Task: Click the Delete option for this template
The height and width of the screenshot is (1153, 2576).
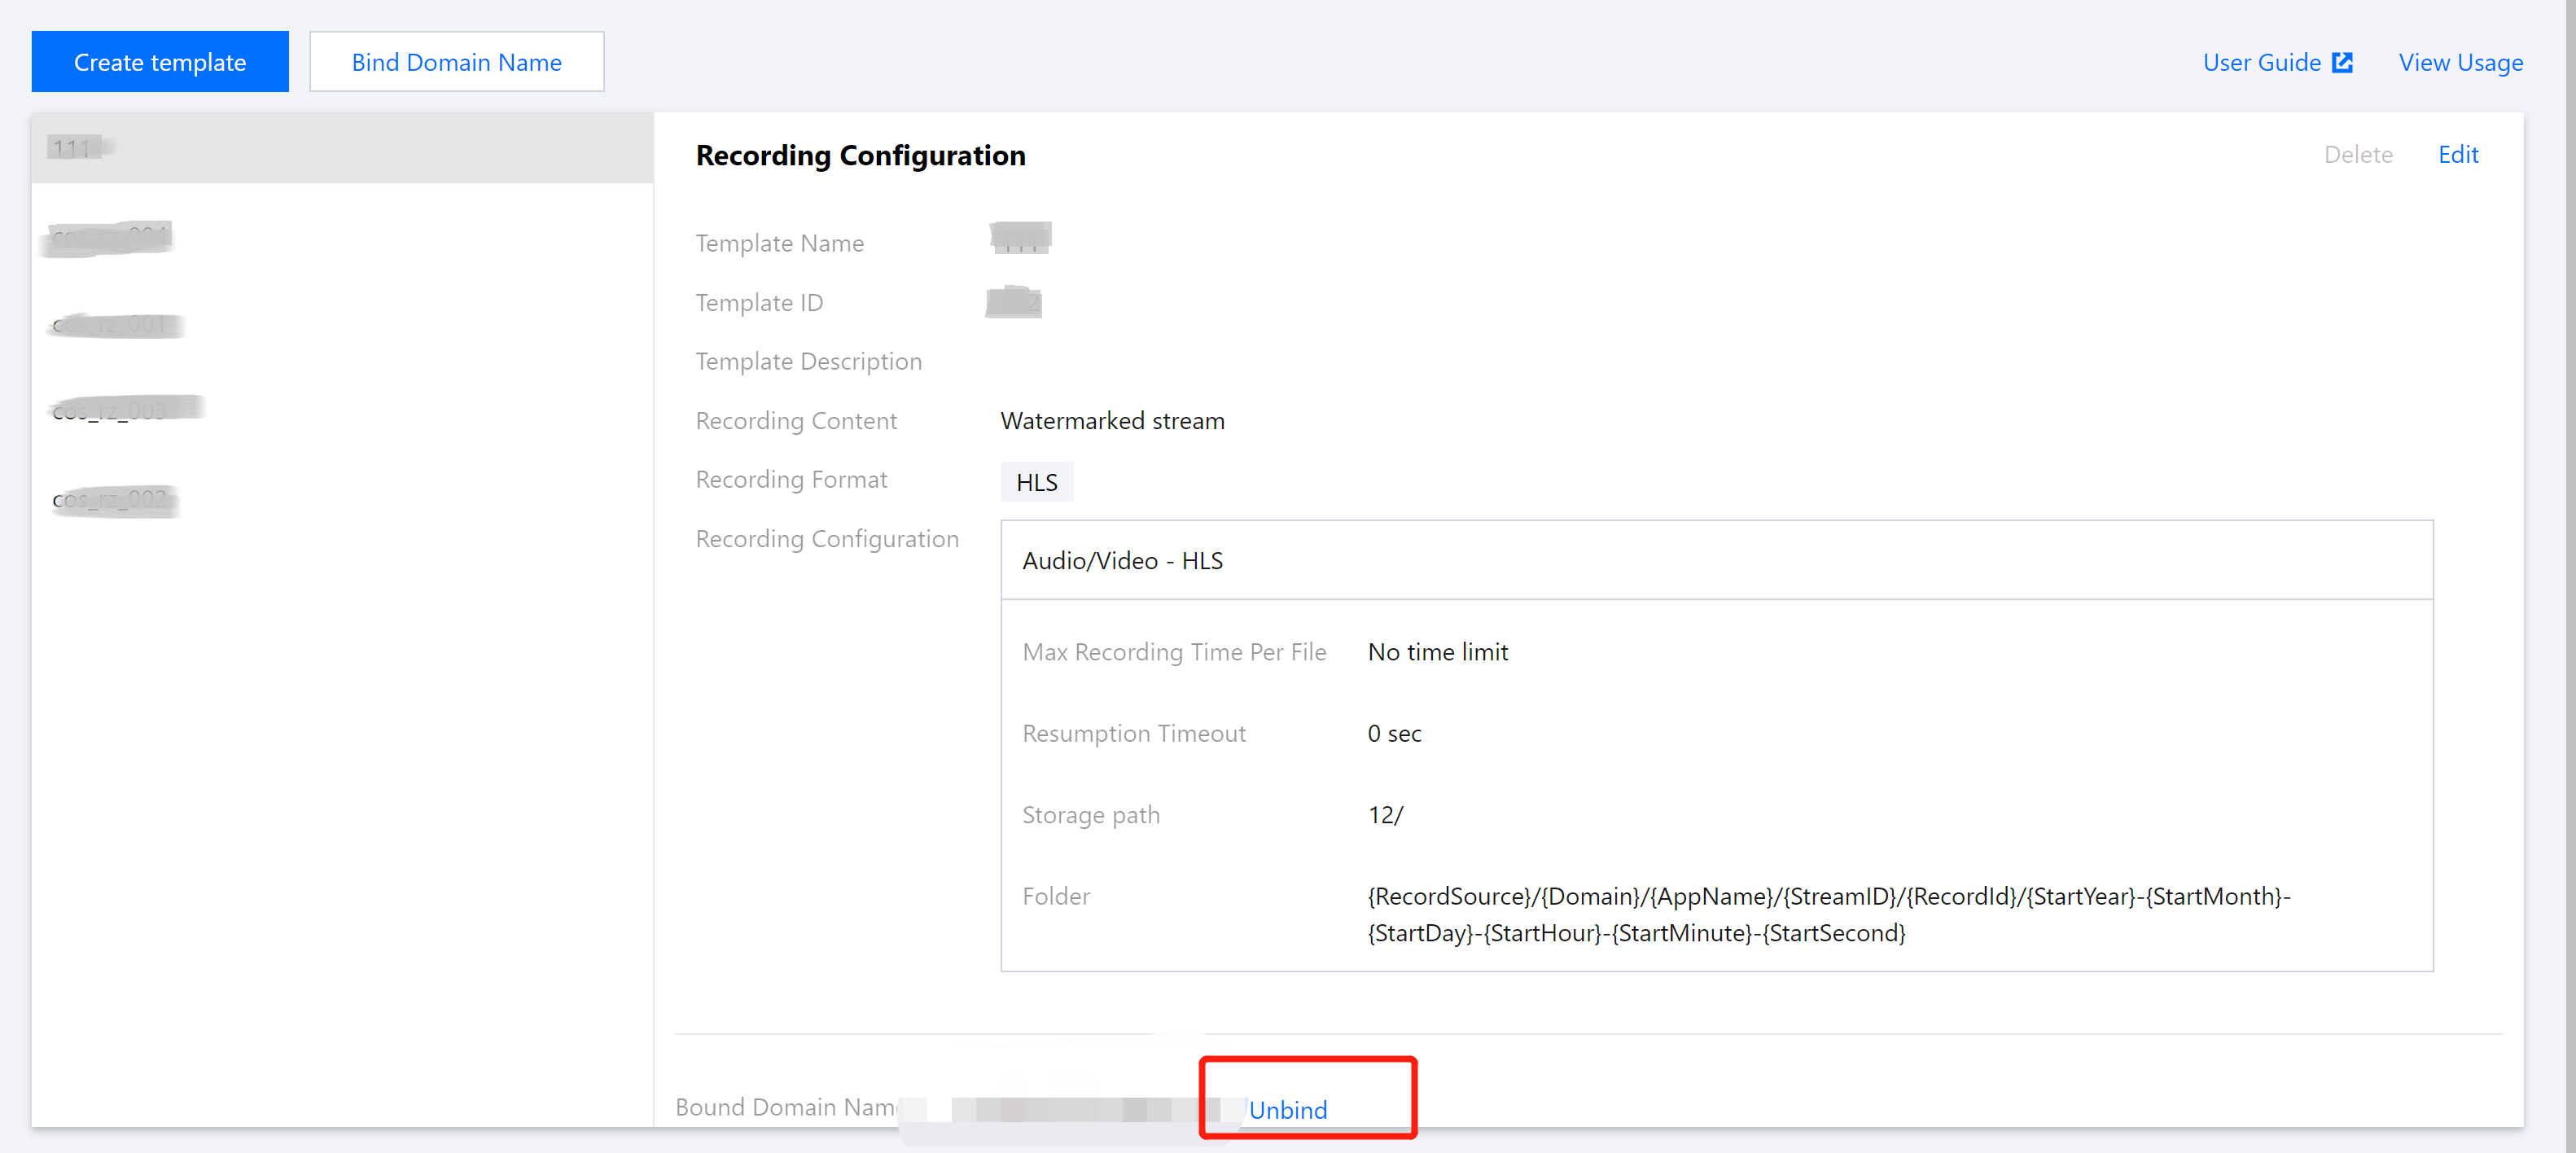Action: click(x=2359, y=154)
